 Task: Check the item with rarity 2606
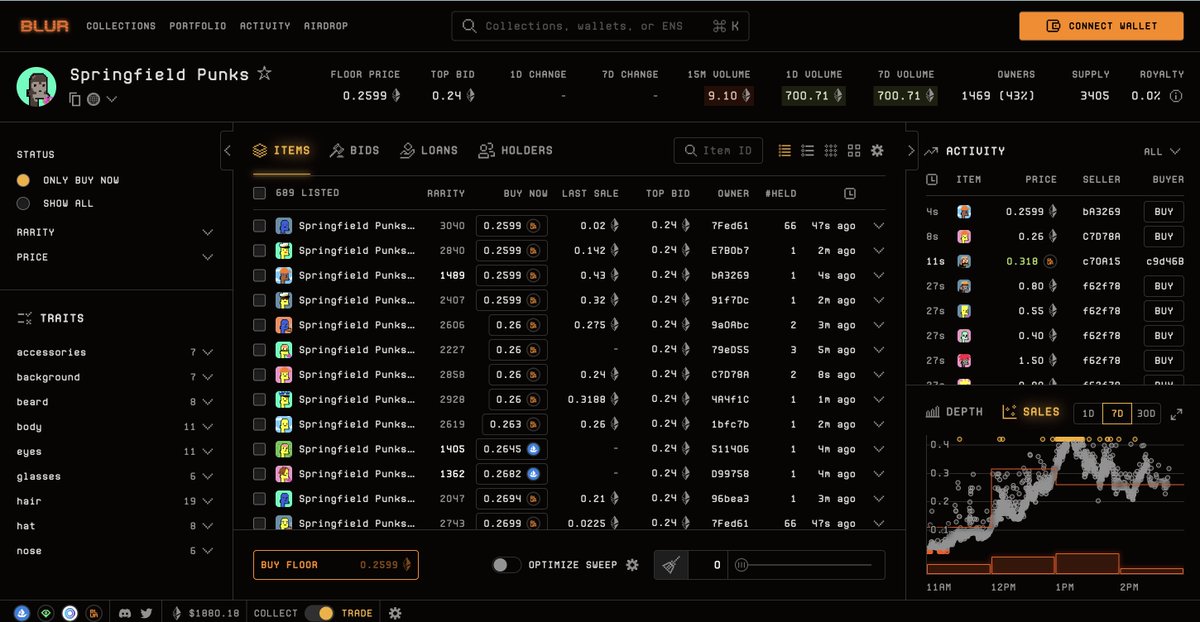260,325
